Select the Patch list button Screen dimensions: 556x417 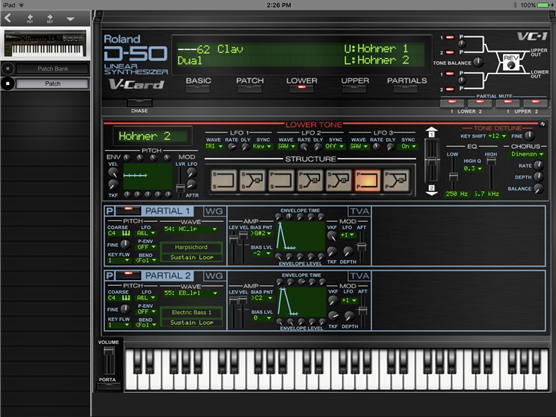click(52, 84)
